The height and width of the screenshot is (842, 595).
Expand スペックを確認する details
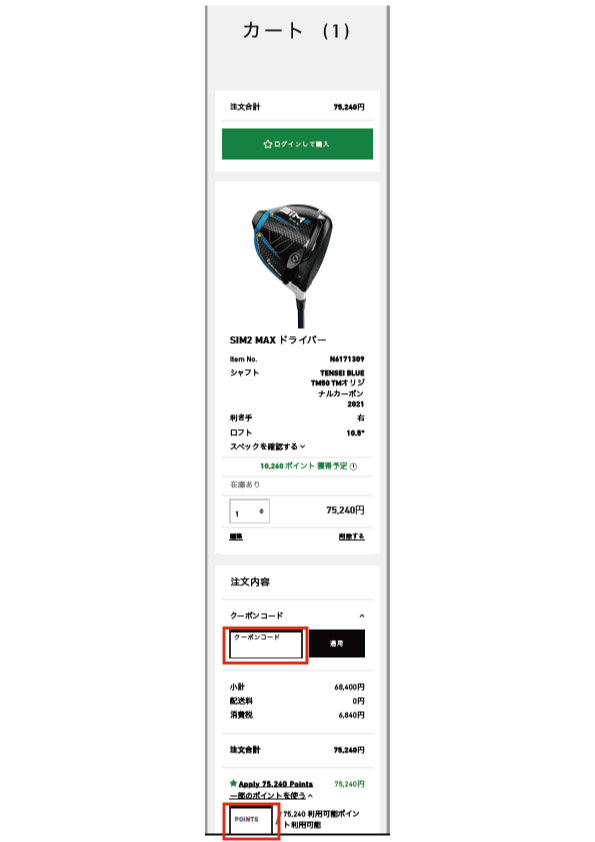(x=268, y=446)
